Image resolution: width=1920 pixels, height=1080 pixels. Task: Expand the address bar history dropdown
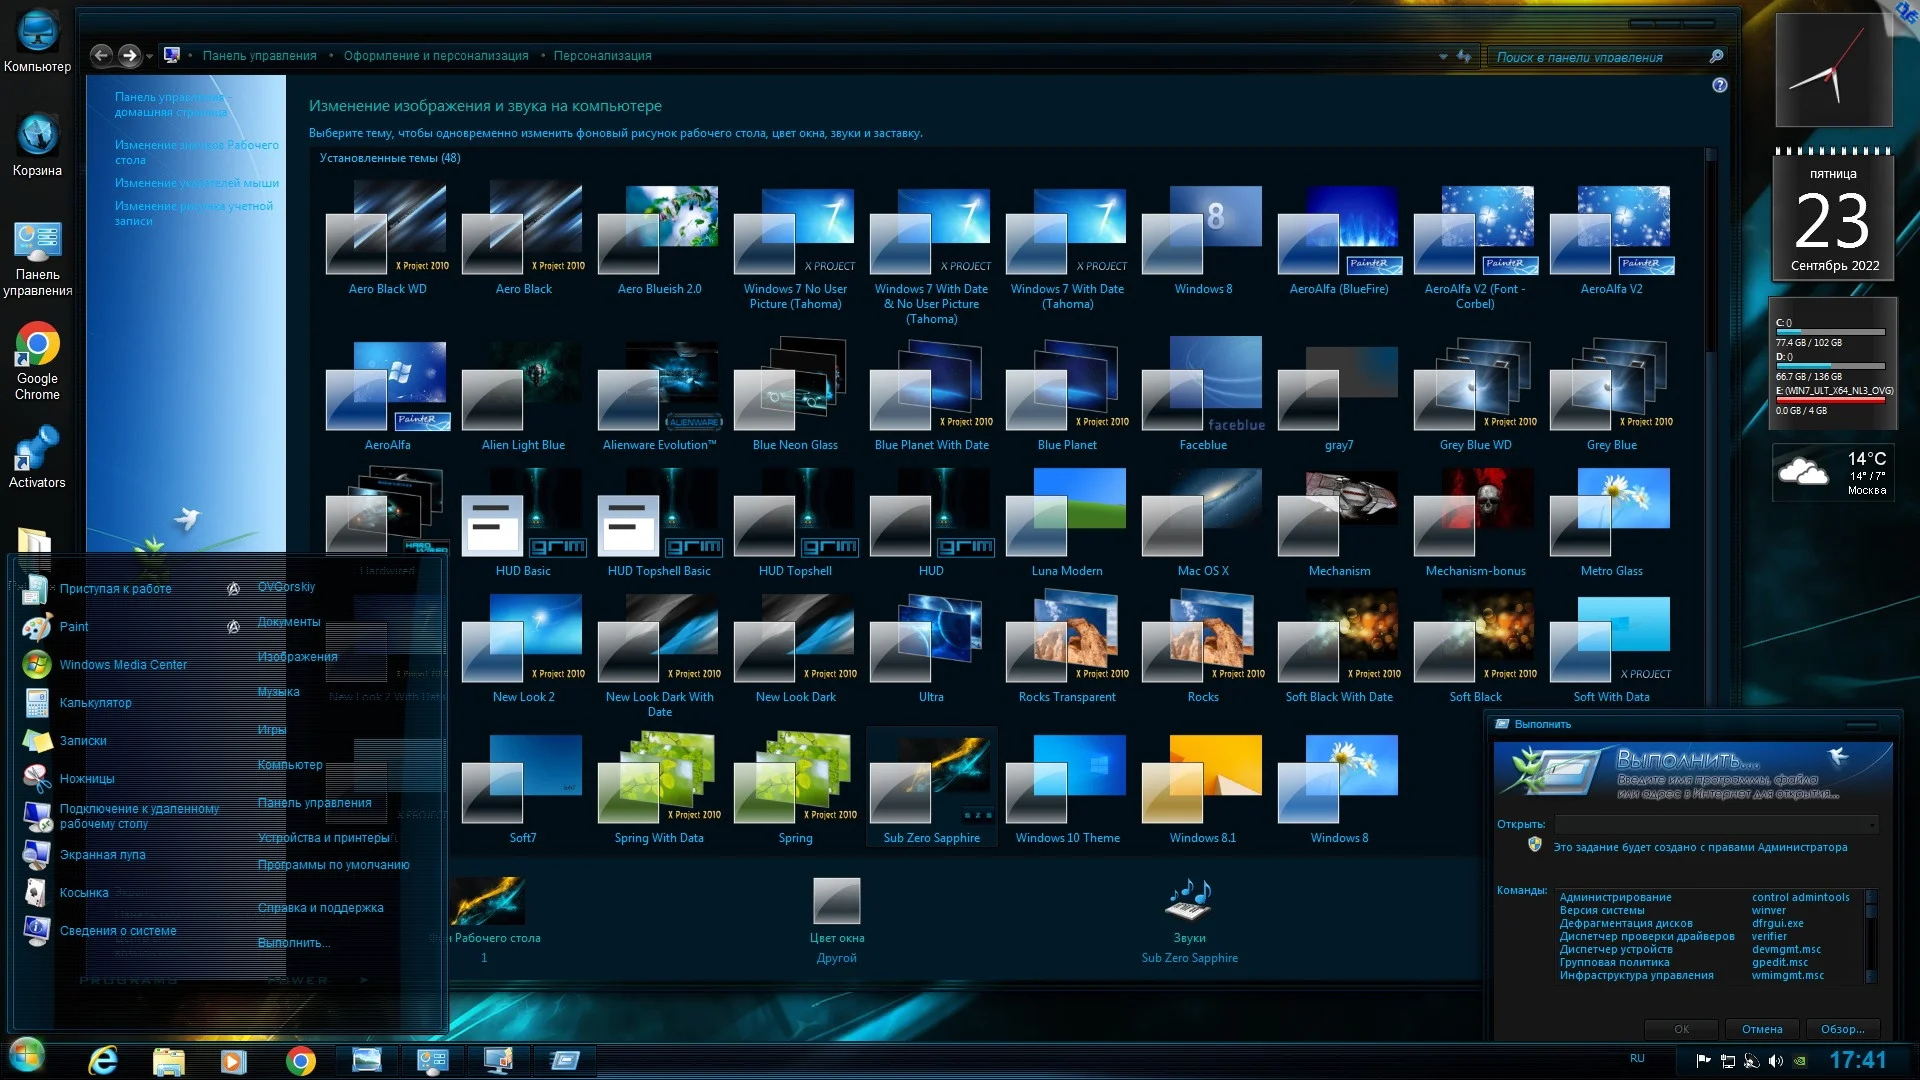click(1443, 57)
